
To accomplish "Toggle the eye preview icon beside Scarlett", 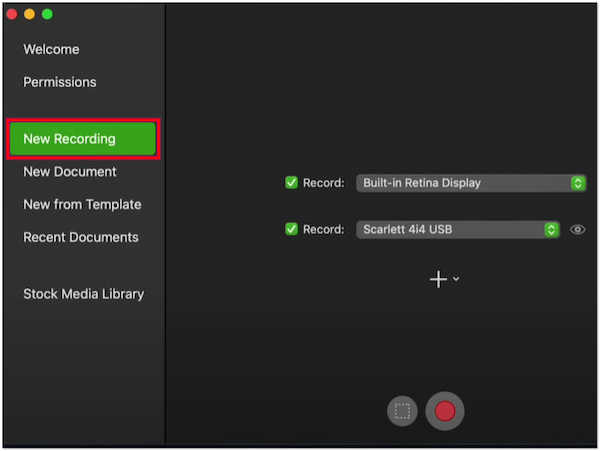I will point(577,230).
